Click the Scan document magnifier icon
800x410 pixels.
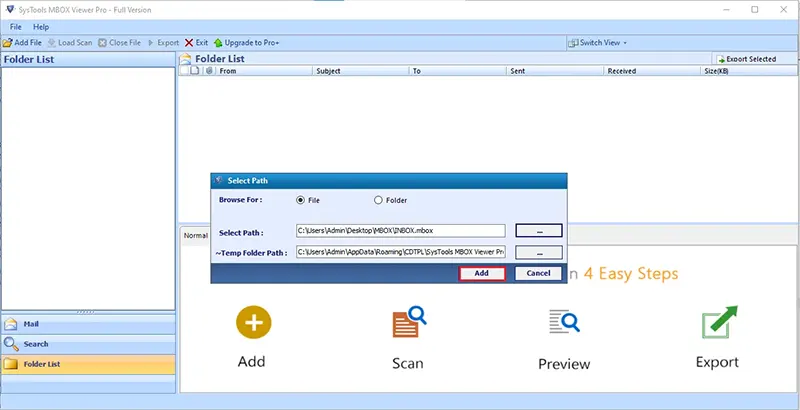point(409,322)
